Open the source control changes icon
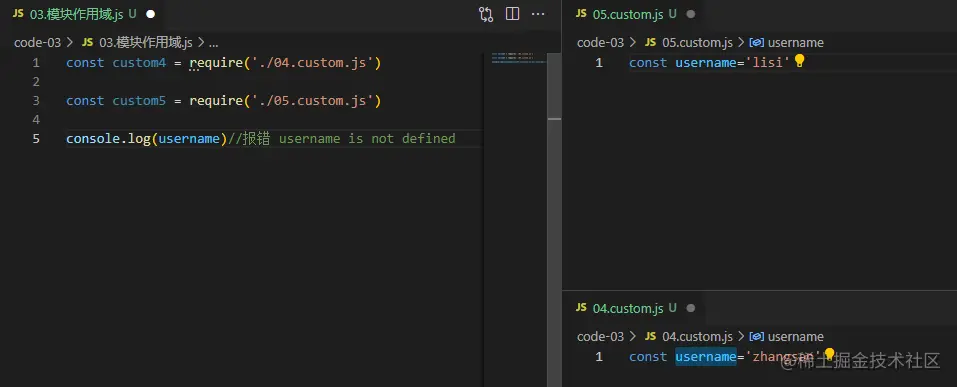The width and height of the screenshot is (957, 387). click(x=486, y=14)
